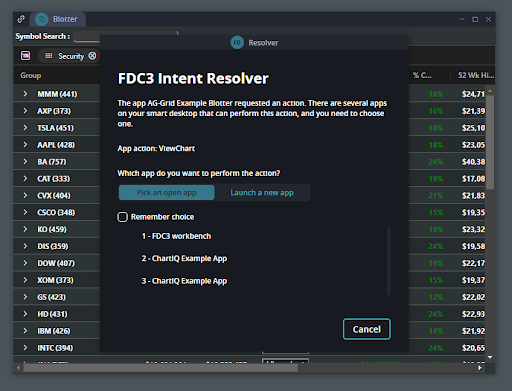The height and width of the screenshot is (391, 512).
Task: Click the horizontal scrollbar right arrow
Action: (x=480, y=368)
